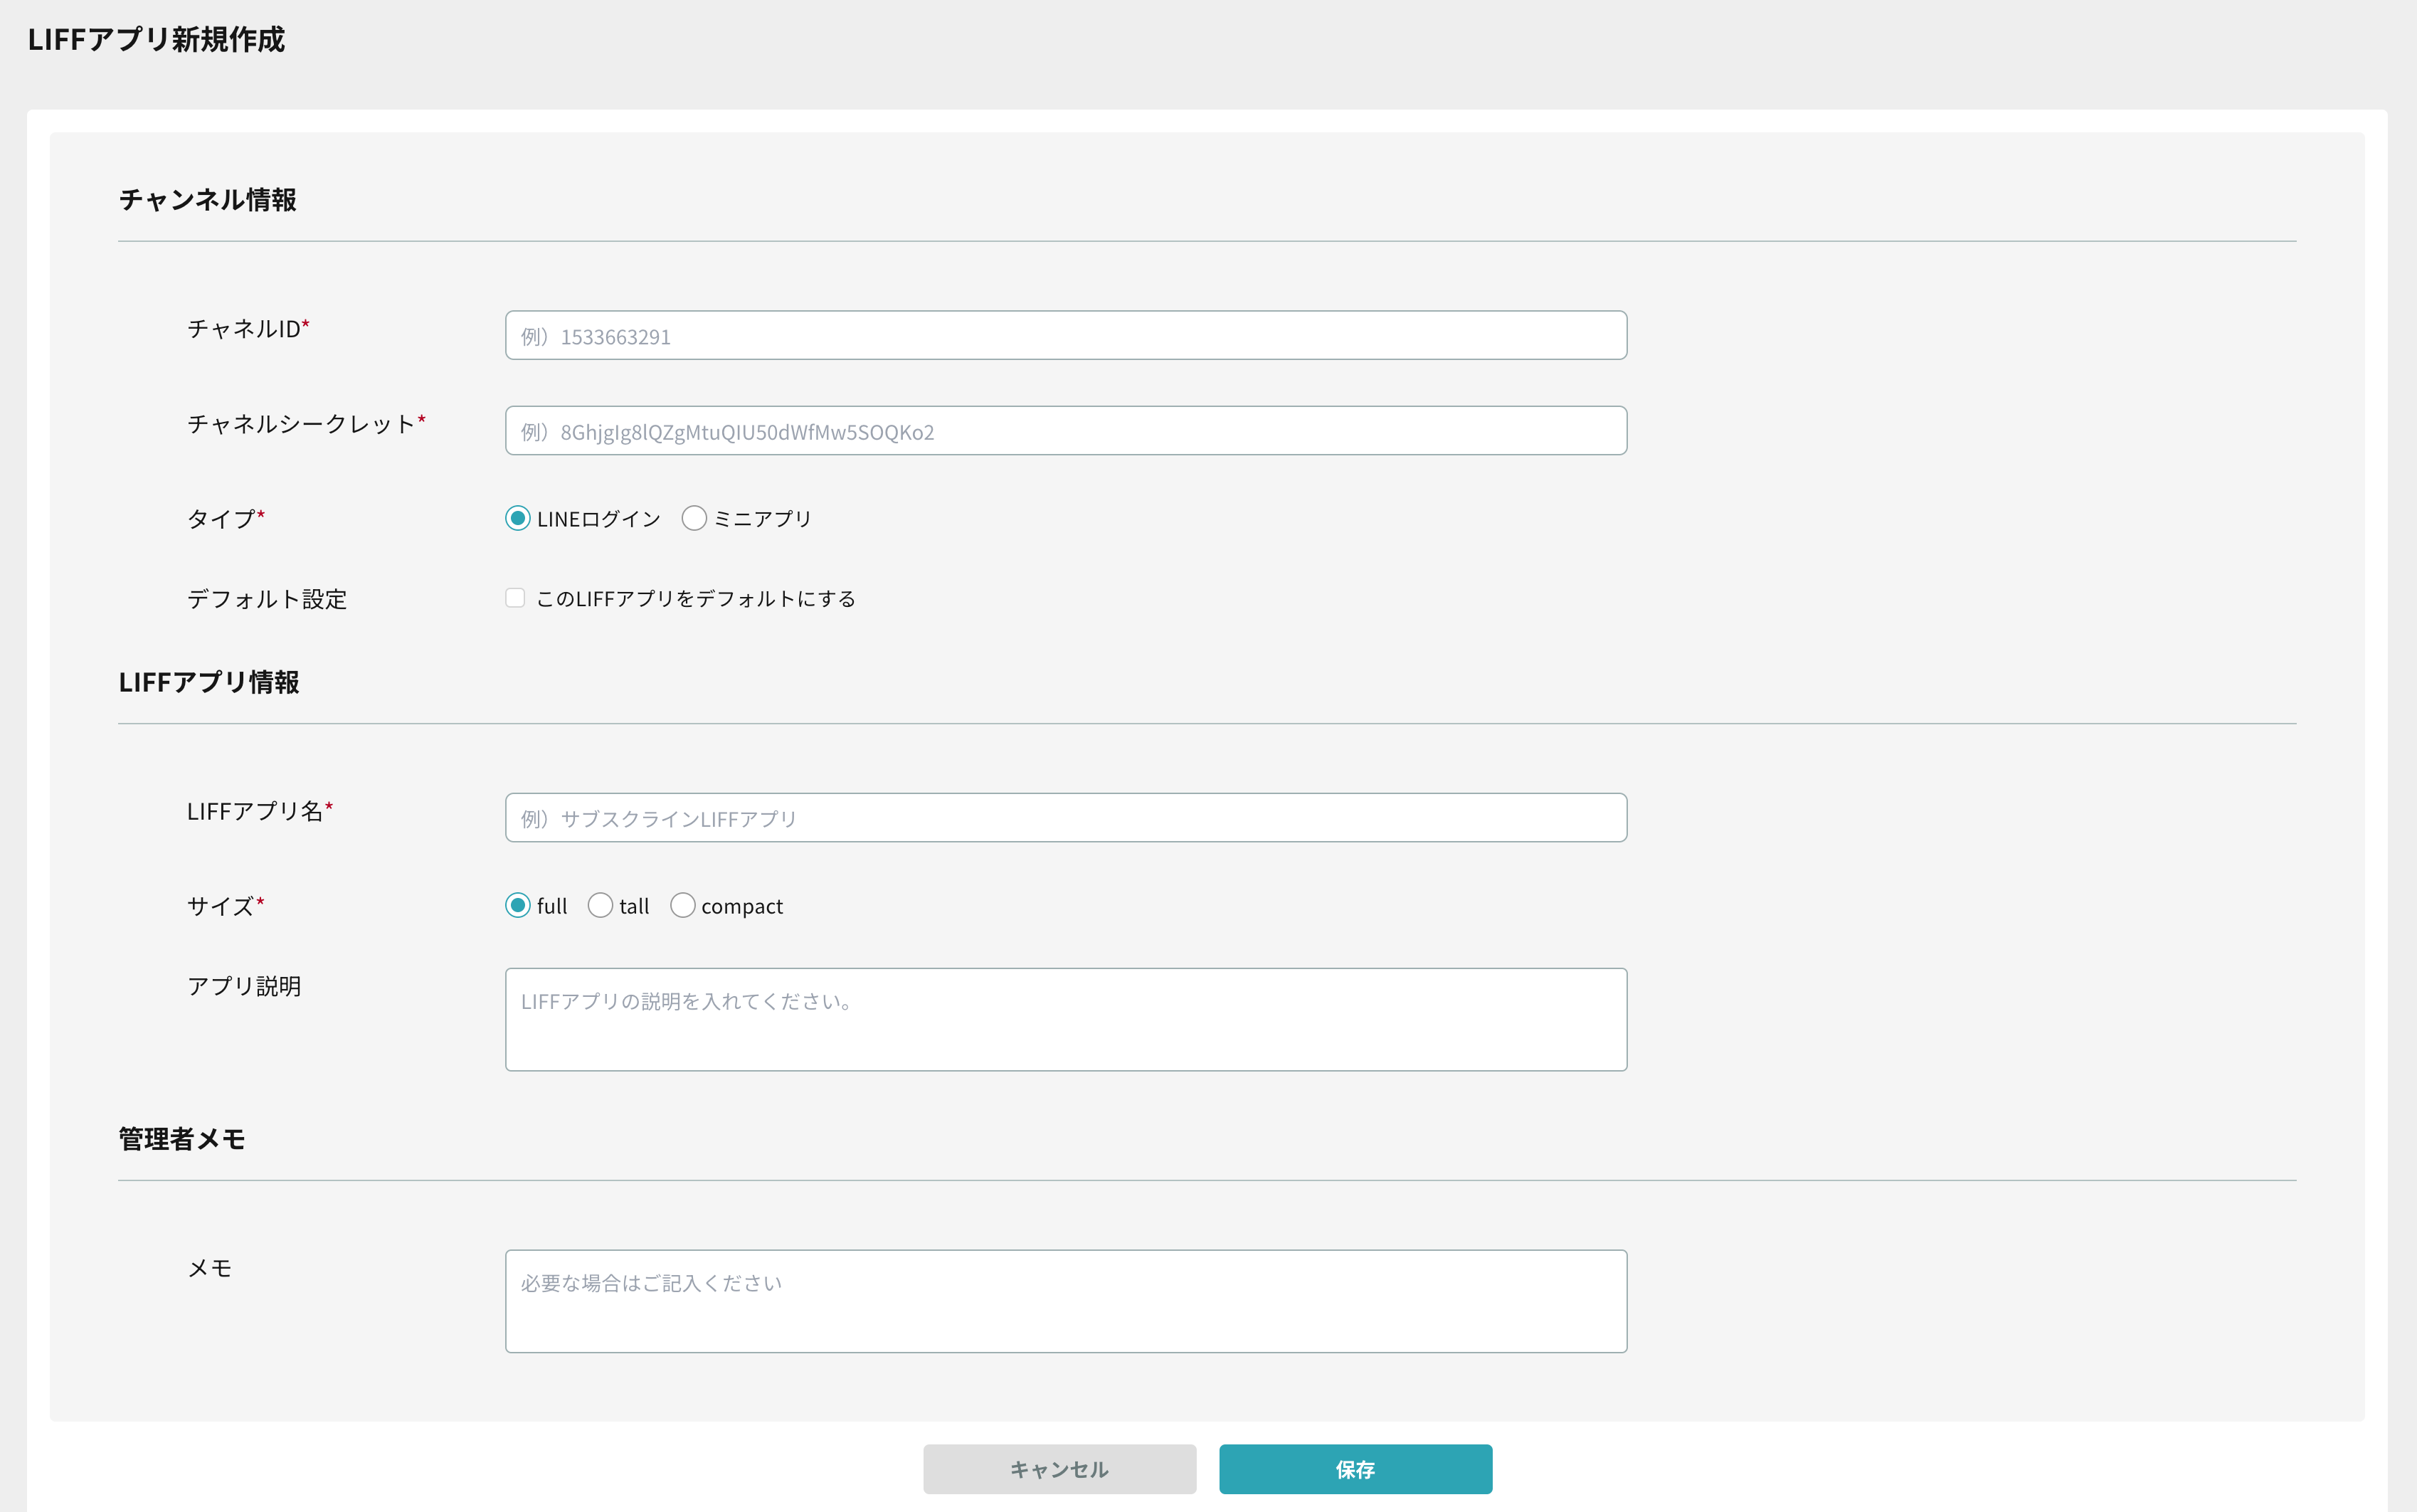Click the チャネルID field label
This screenshot has height=1512, width=2417.
pyautogui.click(x=248, y=328)
